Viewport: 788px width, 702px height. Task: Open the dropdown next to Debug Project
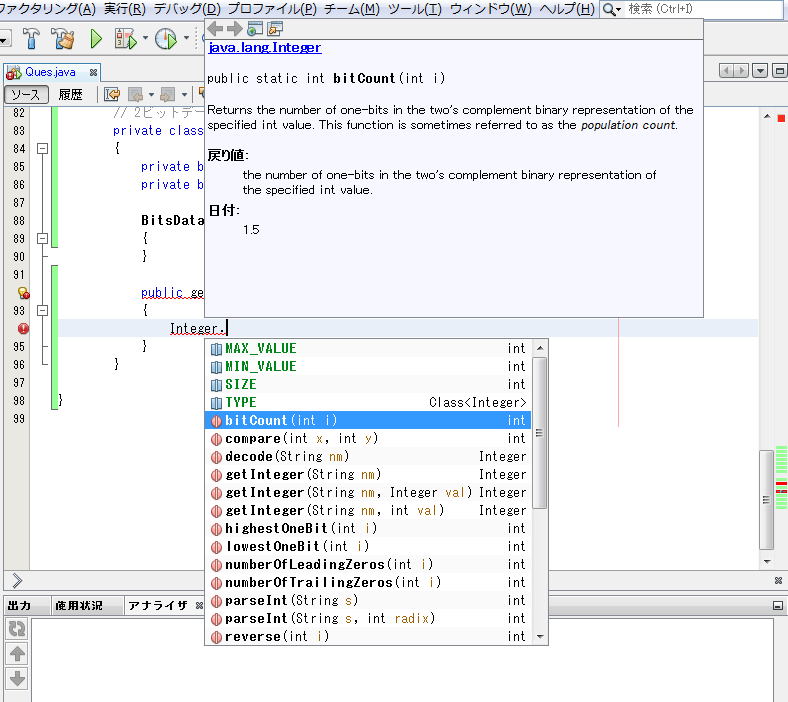[145, 38]
